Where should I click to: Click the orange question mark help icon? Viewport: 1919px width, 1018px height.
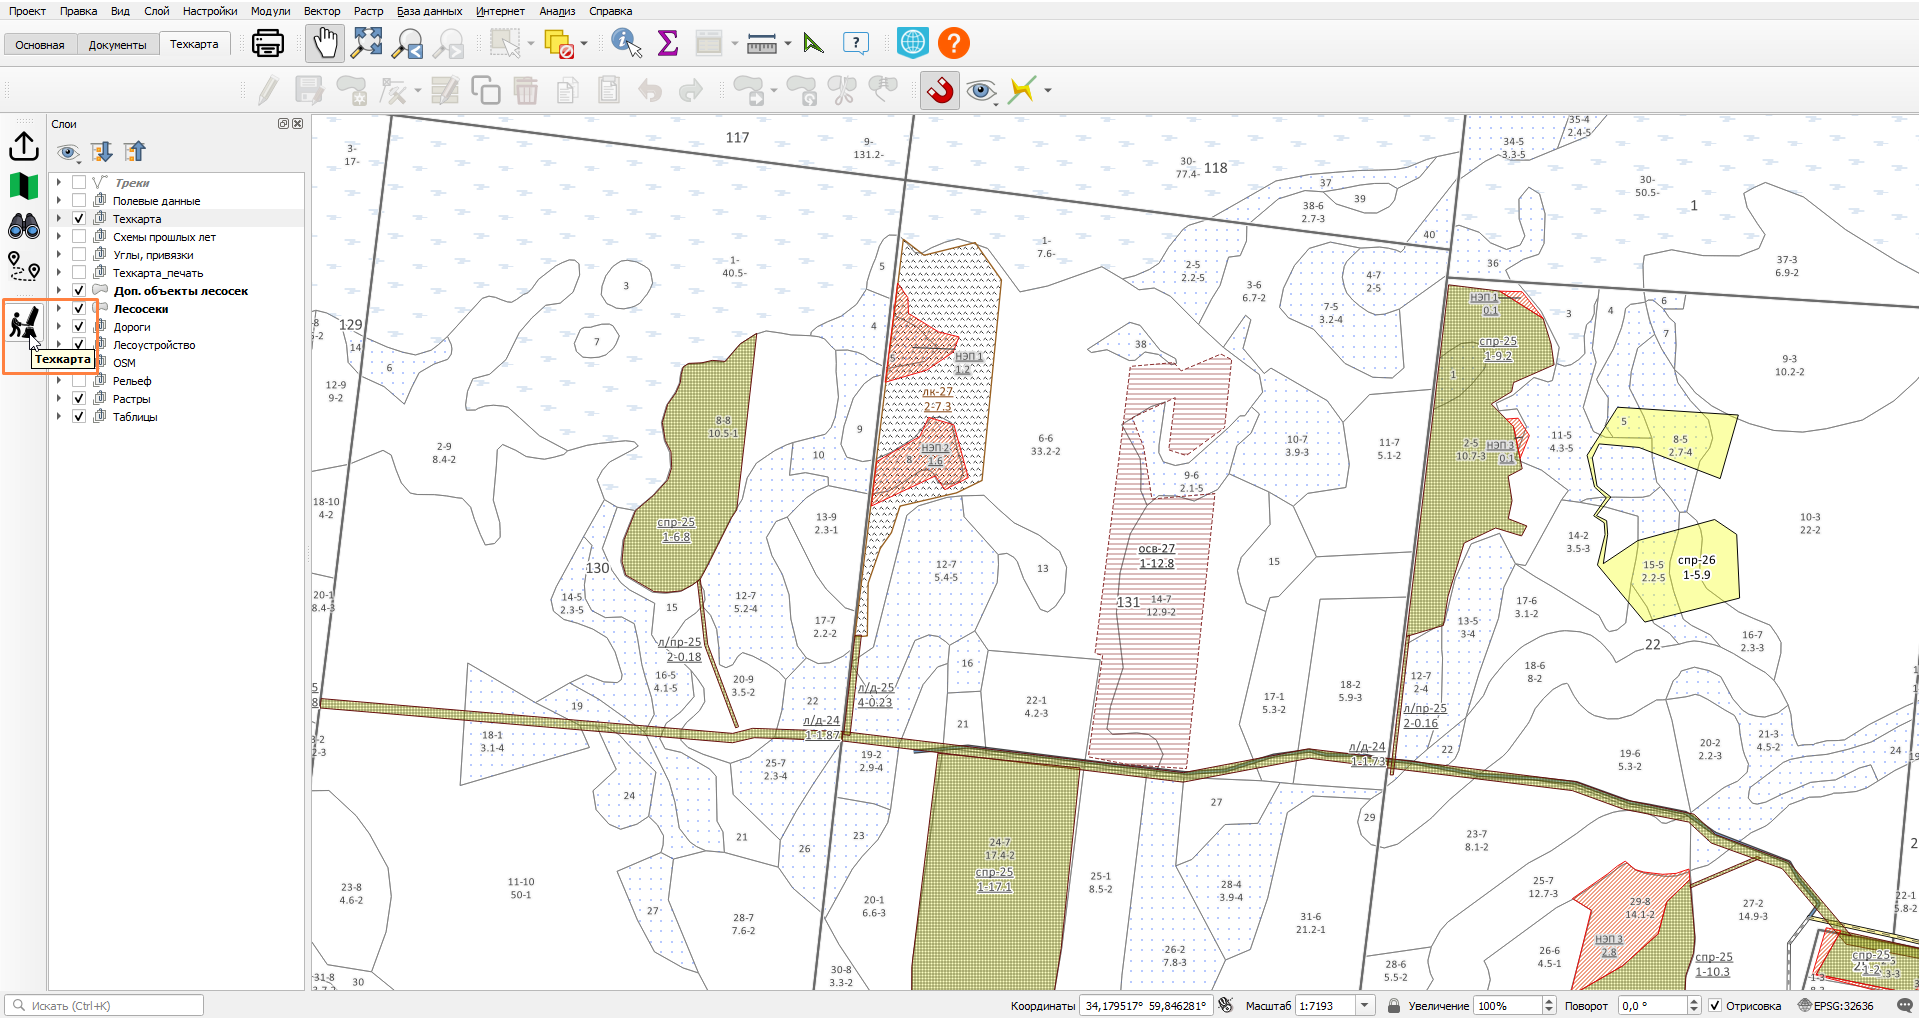click(x=954, y=43)
